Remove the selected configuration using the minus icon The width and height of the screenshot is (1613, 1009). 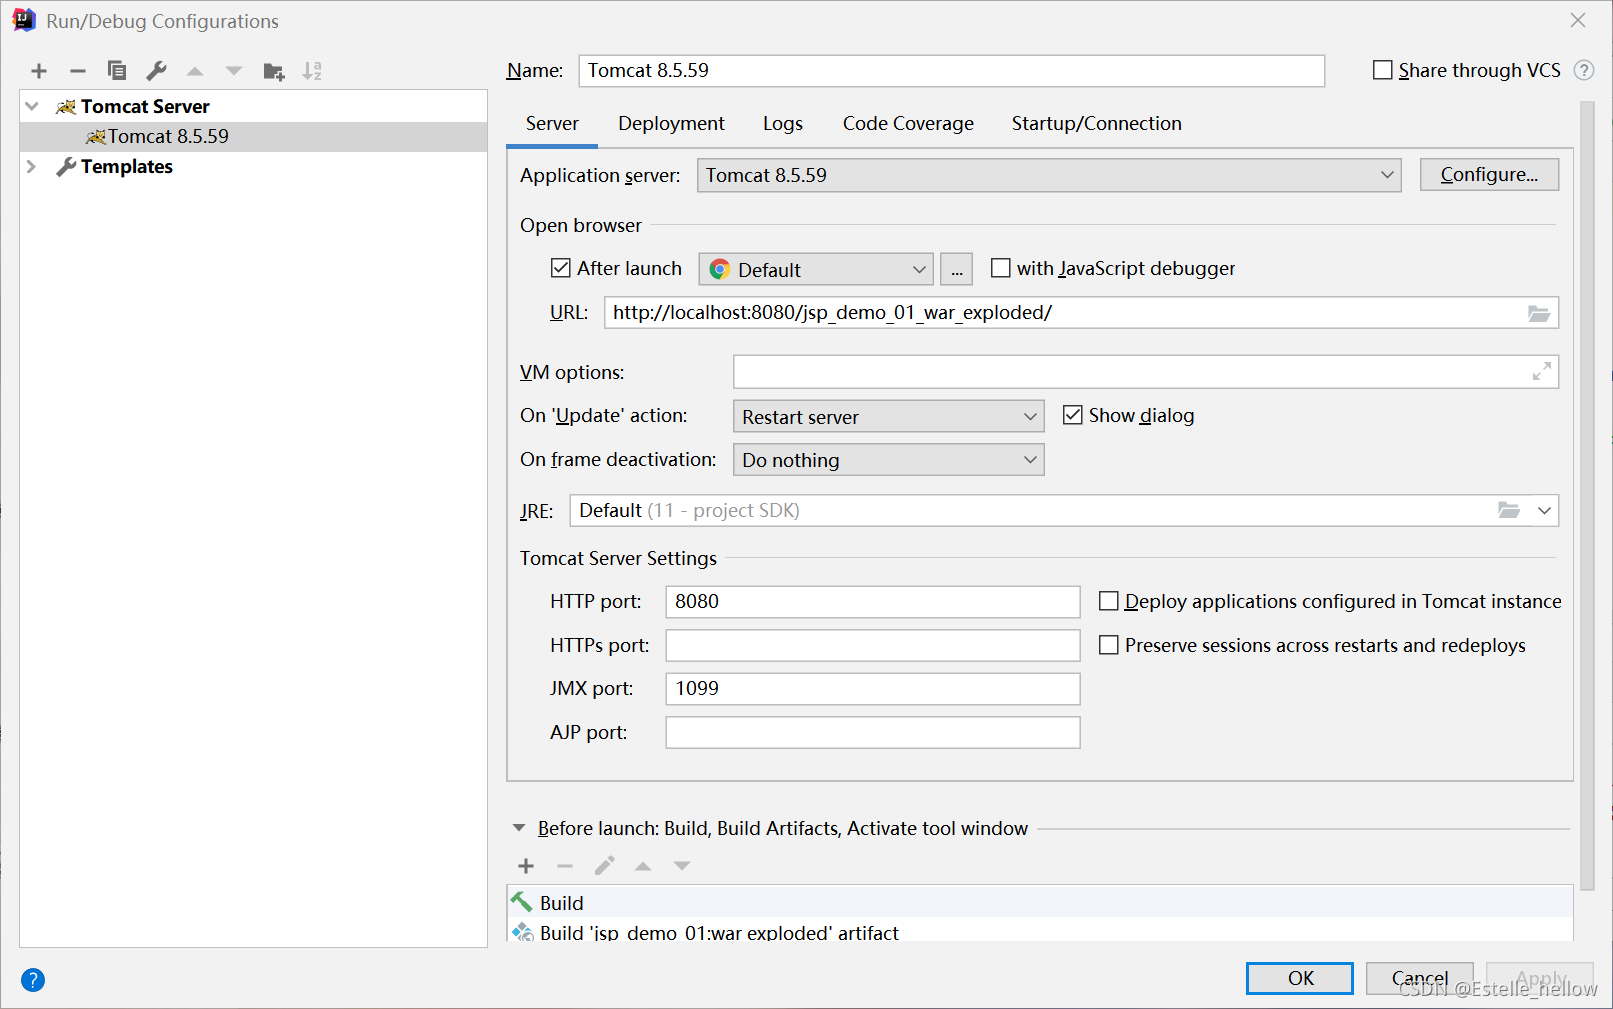click(78, 71)
